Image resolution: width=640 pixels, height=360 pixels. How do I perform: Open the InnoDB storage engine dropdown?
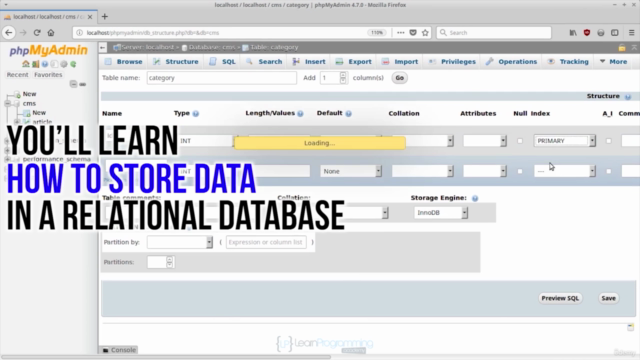coord(441,213)
